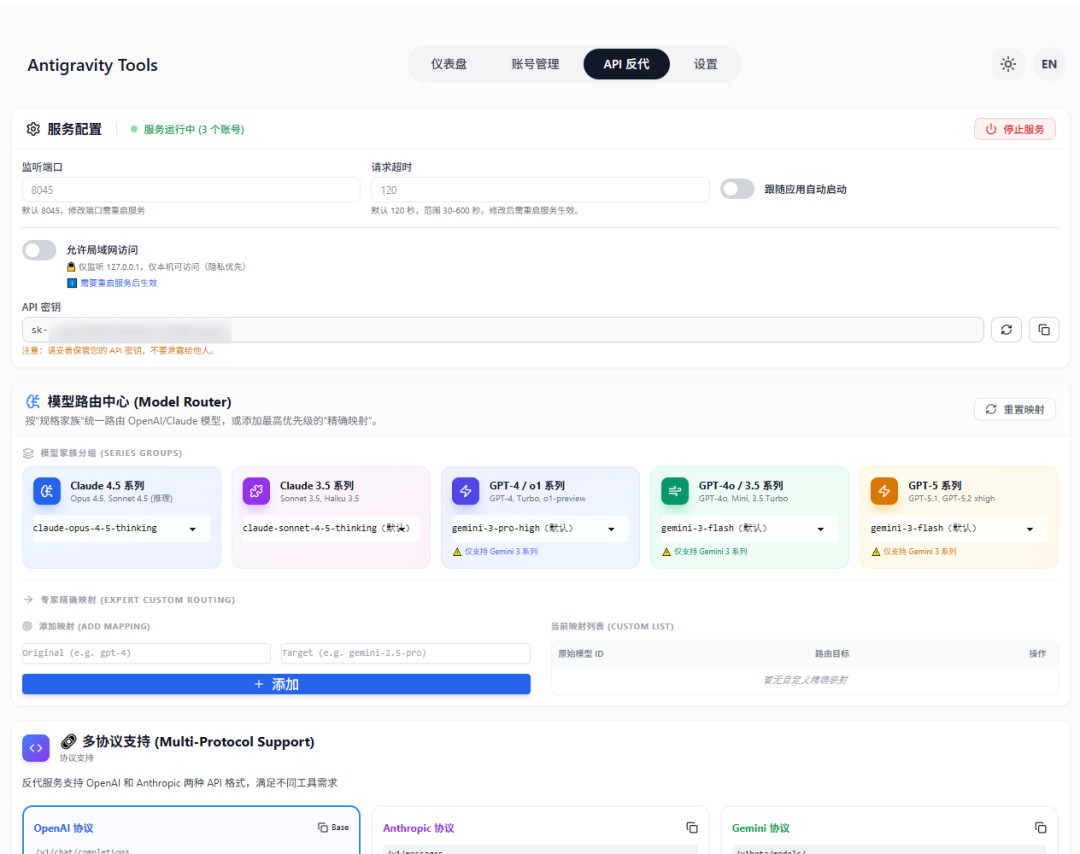Click the 监听端口 port input field
This screenshot has width=1080, height=854.
(191, 190)
